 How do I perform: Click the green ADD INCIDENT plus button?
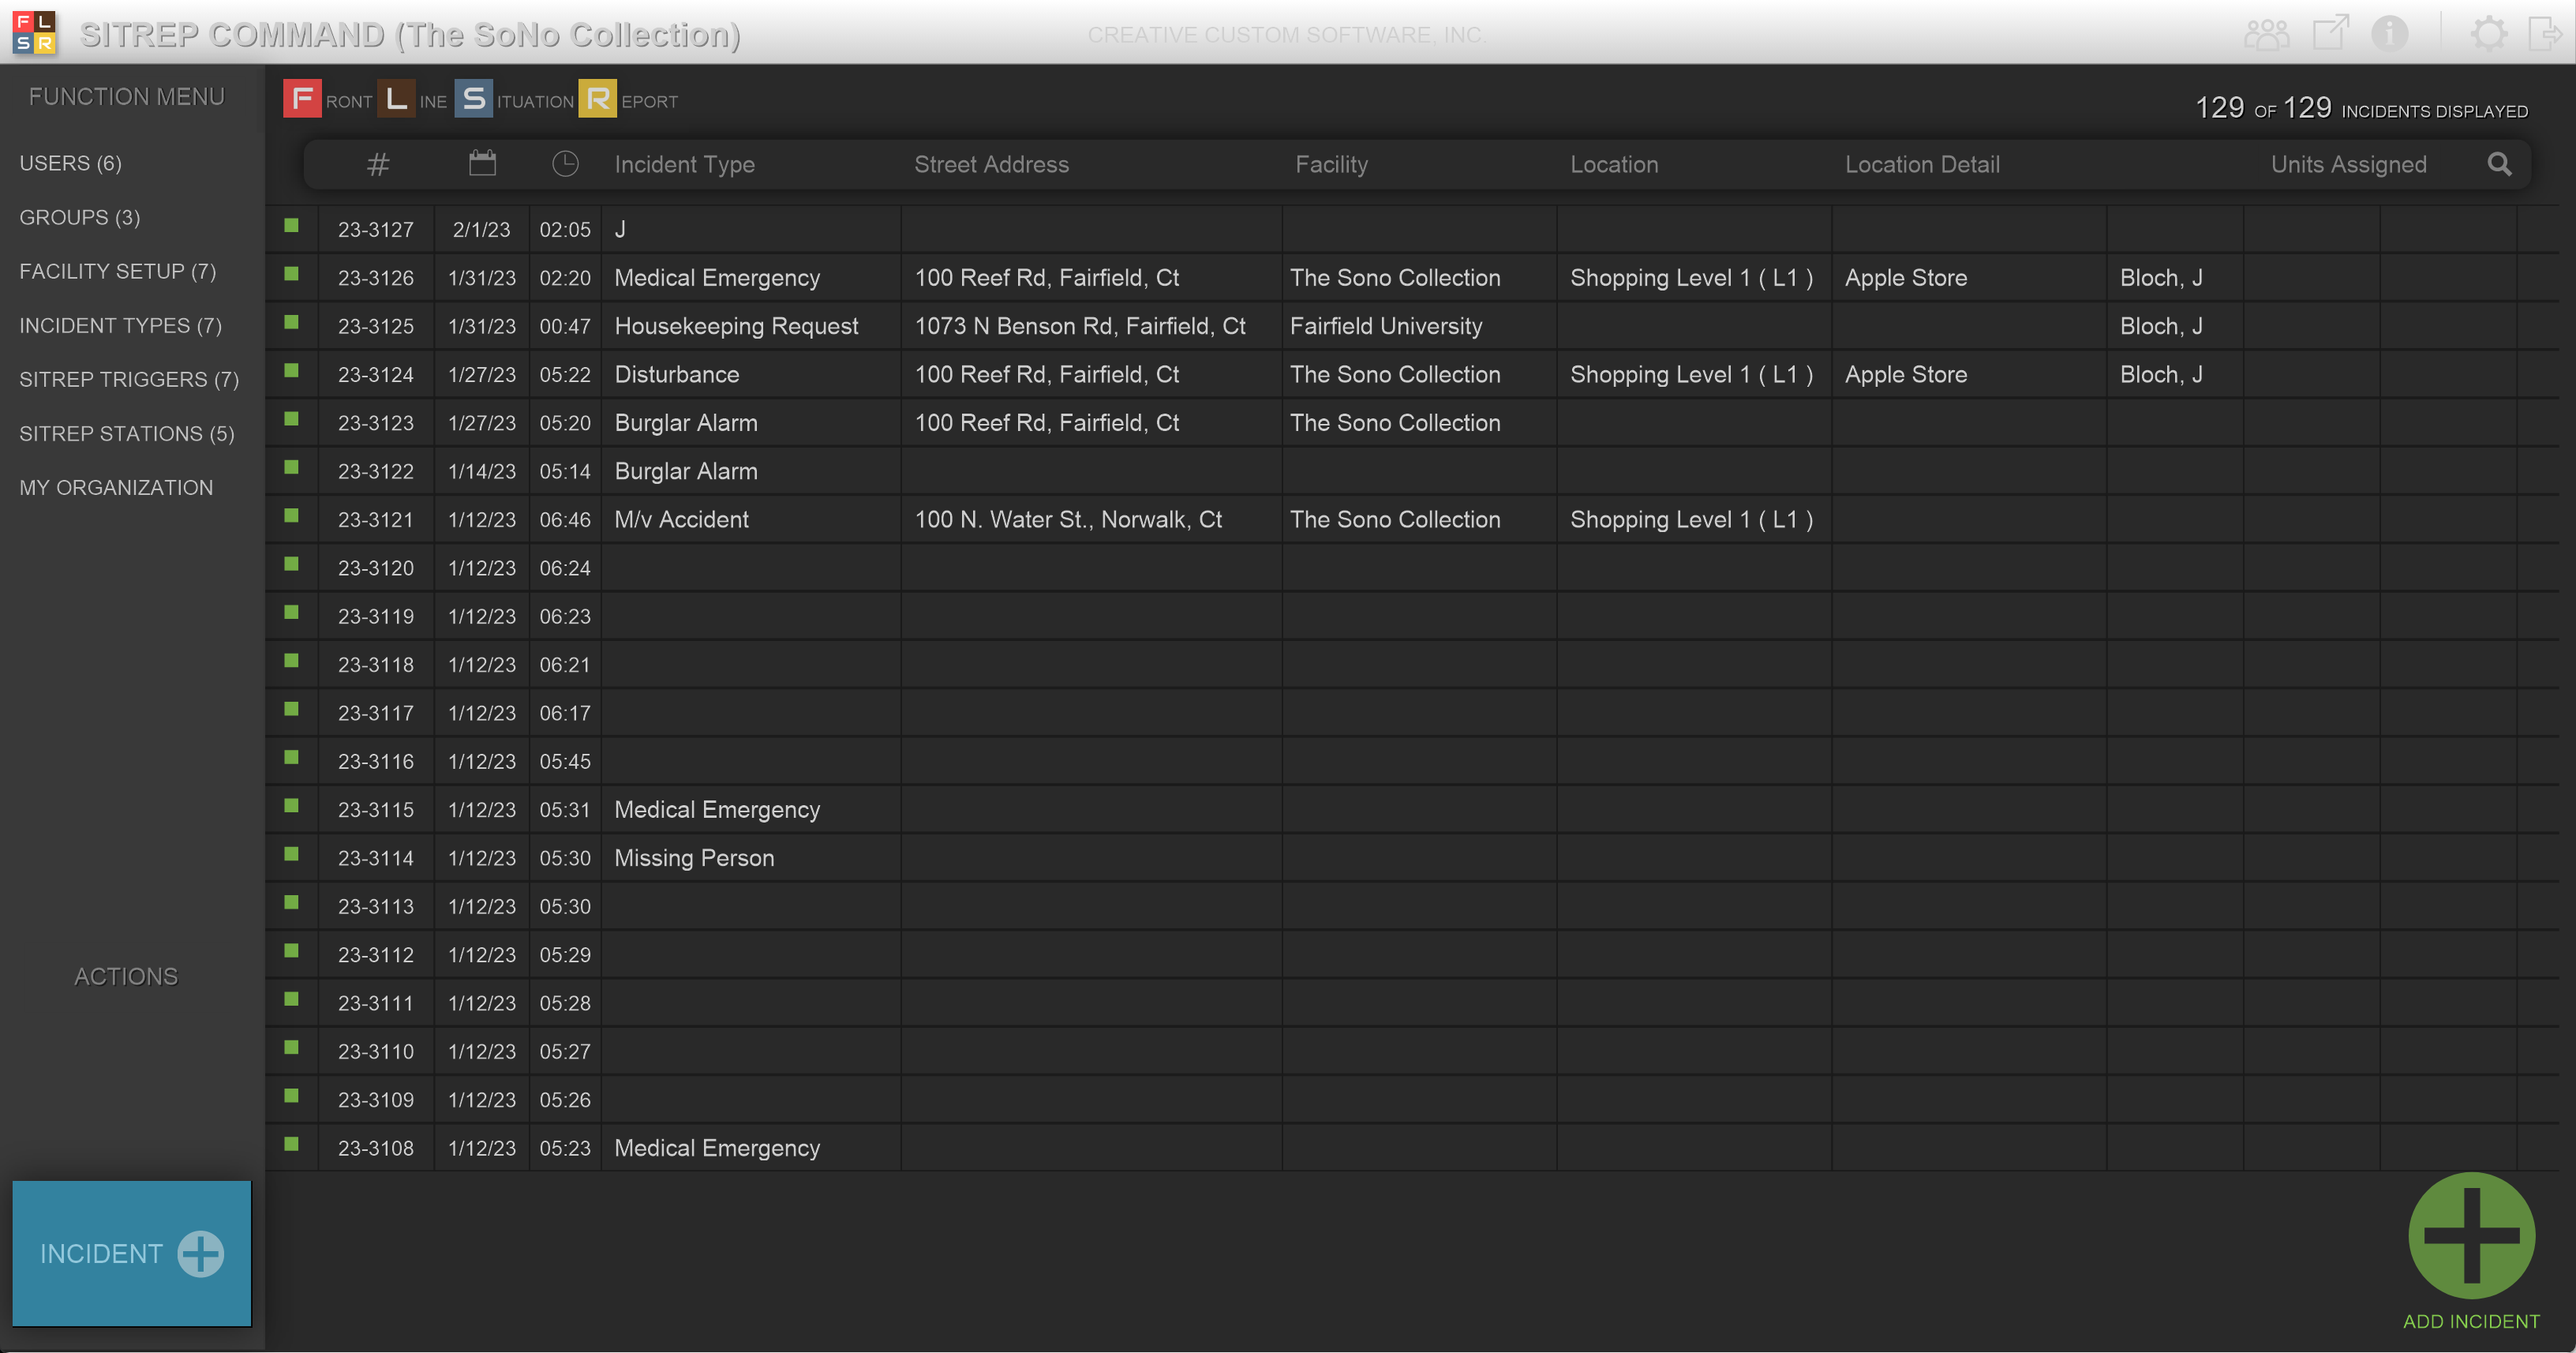click(2470, 1236)
